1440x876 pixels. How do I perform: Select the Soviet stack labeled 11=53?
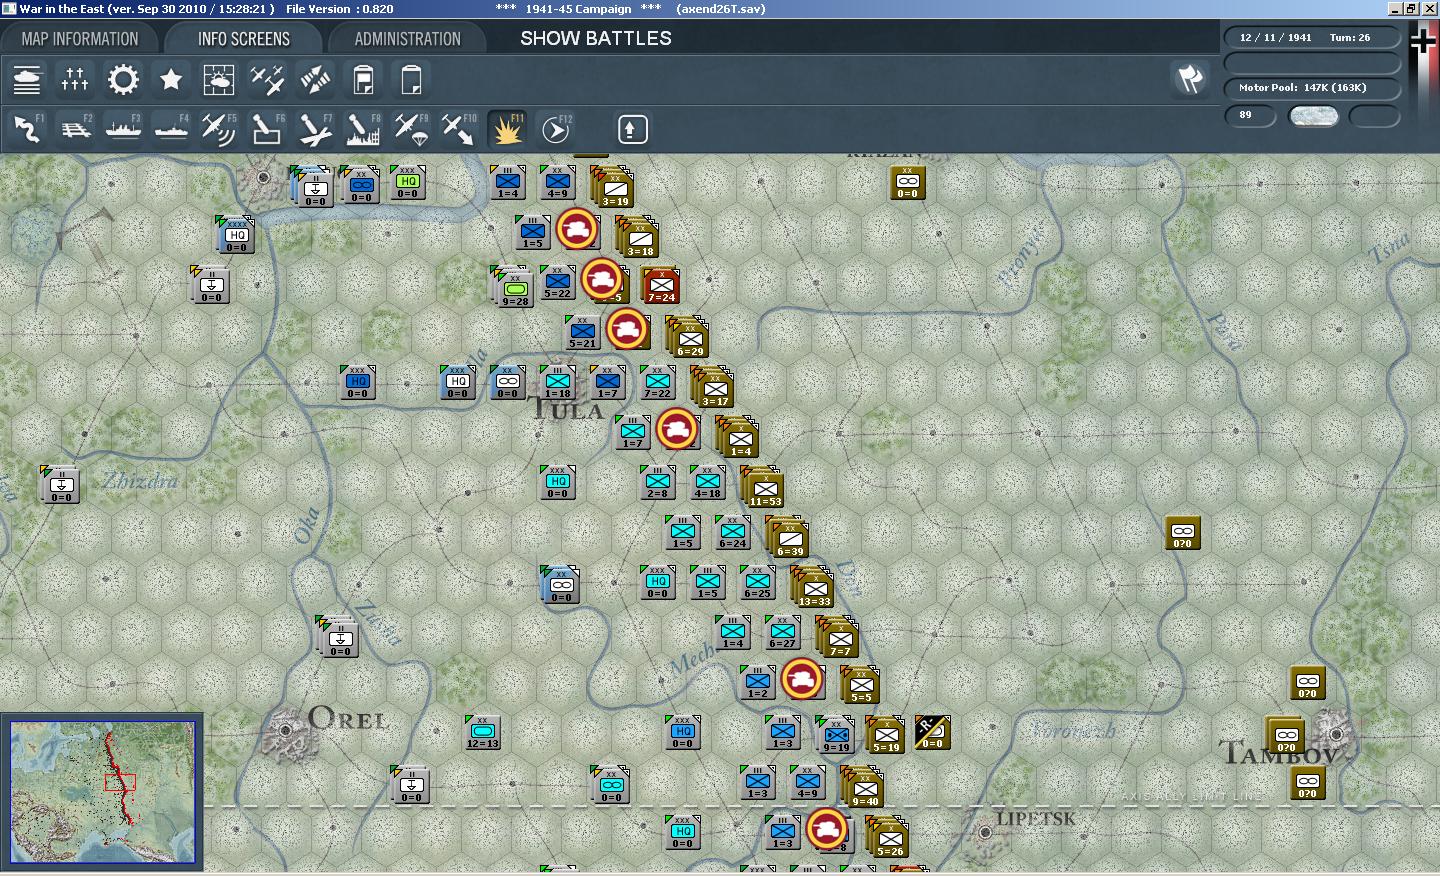coord(763,487)
